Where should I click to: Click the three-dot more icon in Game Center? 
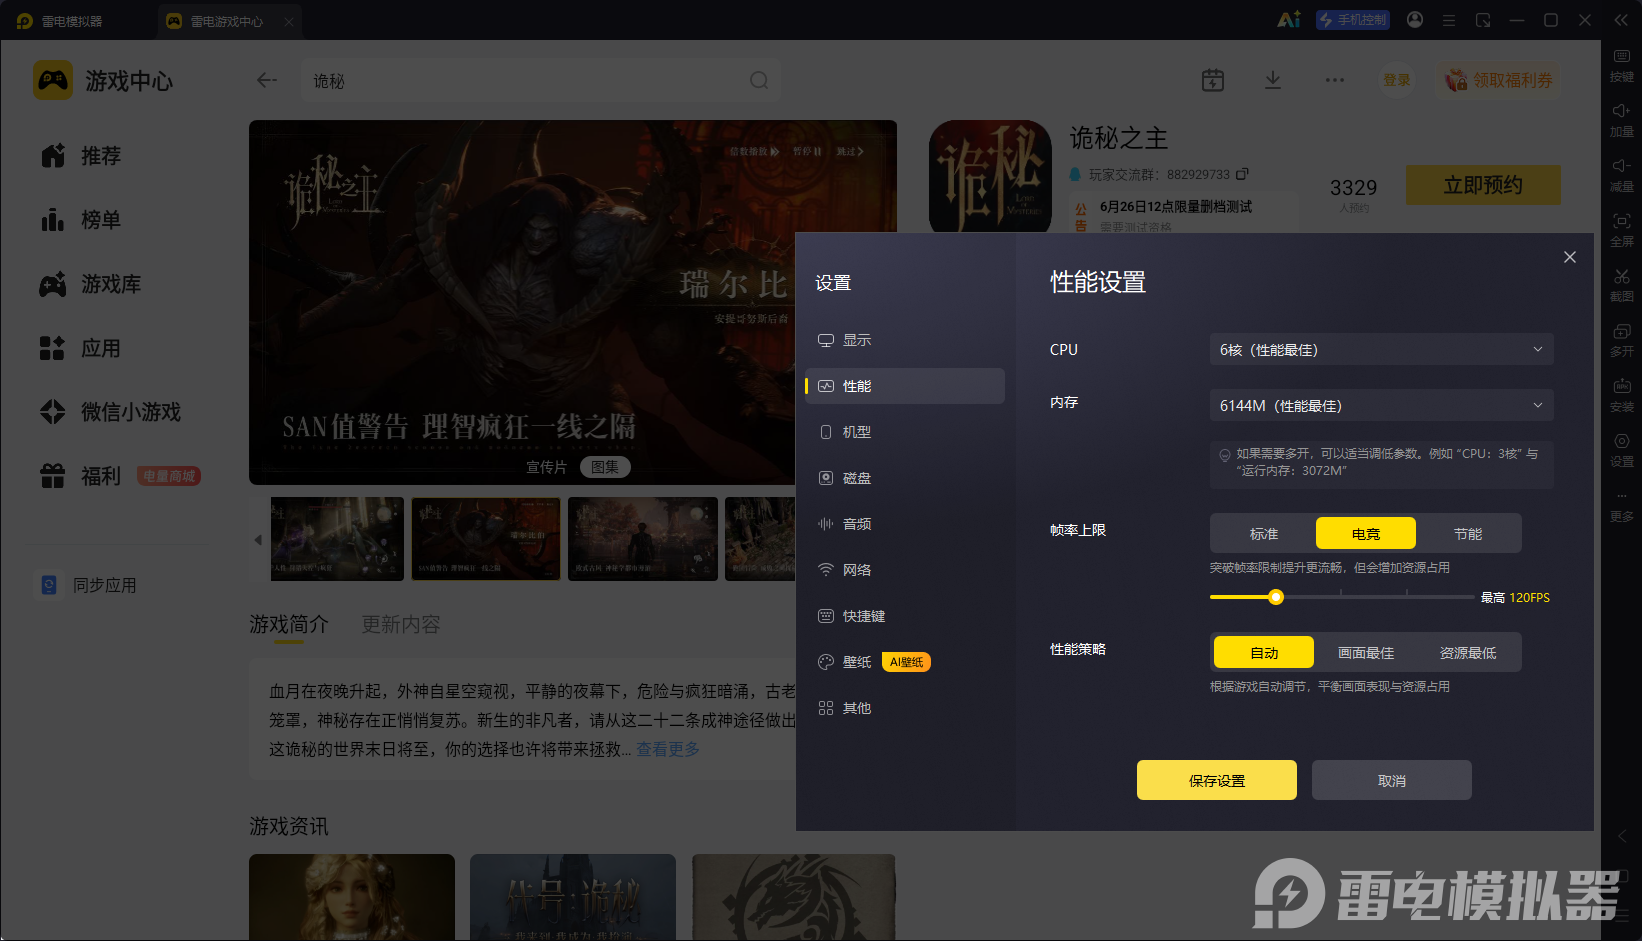[1335, 80]
